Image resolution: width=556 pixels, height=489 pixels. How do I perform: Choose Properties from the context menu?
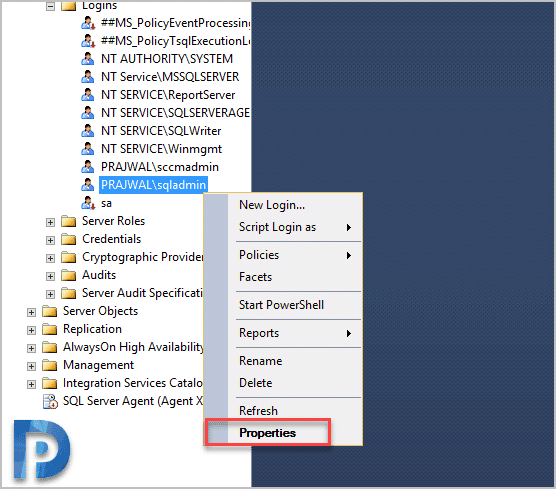[x=267, y=433]
